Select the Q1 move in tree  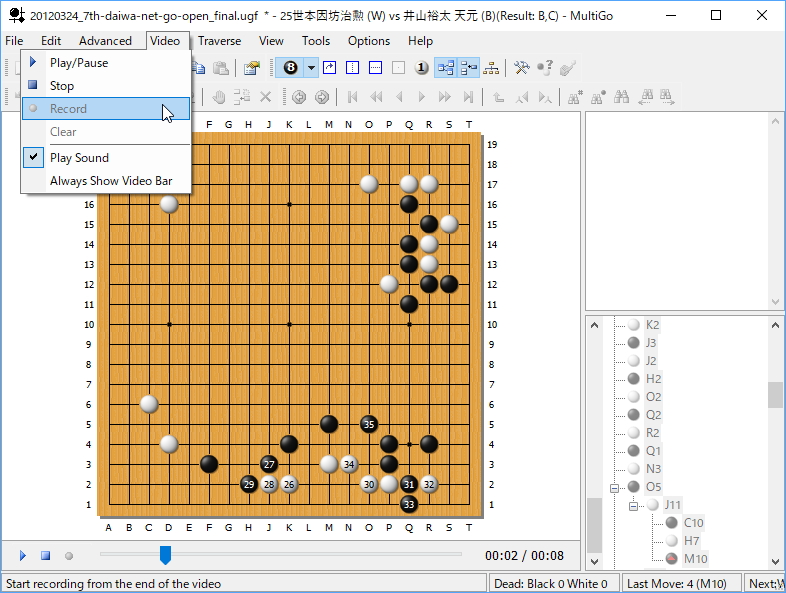[x=653, y=451]
